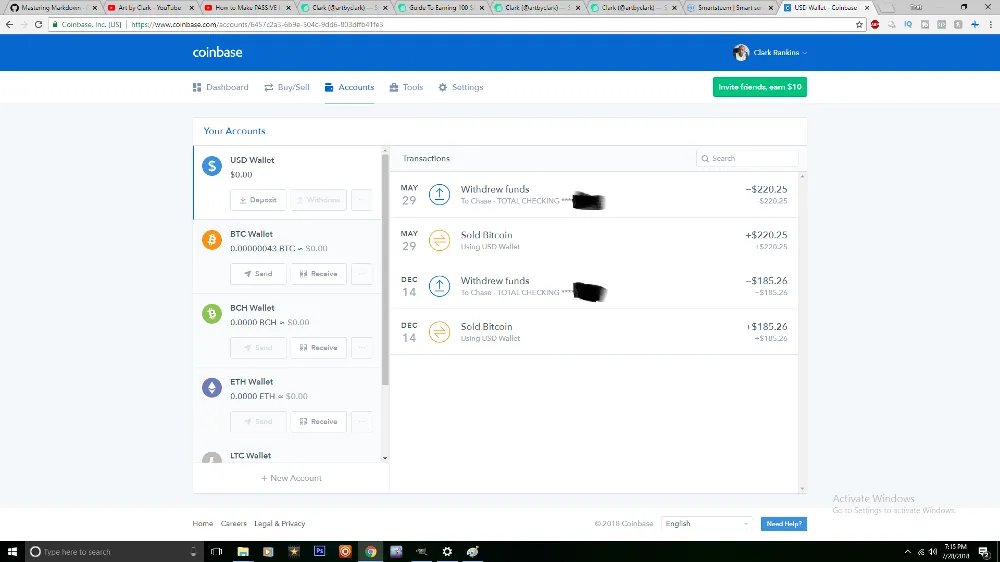Click + New Account link
The width and height of the screenshot is (1000, 562).
coord(291,478)
